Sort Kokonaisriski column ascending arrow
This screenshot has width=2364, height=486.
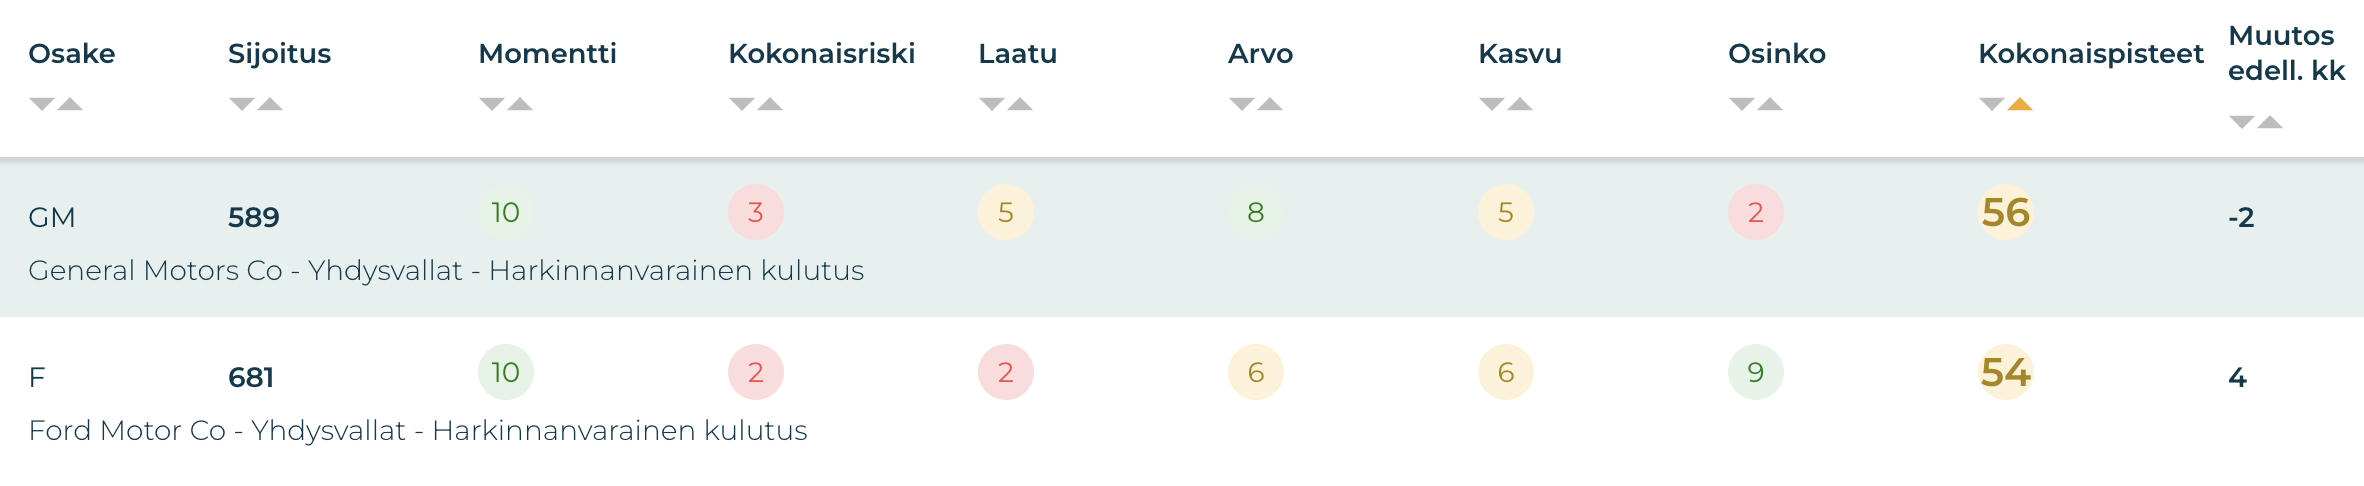770,104
